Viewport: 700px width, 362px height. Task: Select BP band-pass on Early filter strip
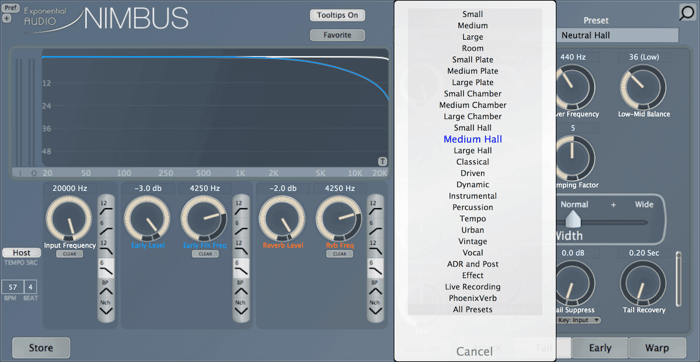pyautogui.click(x=241, y=289)
